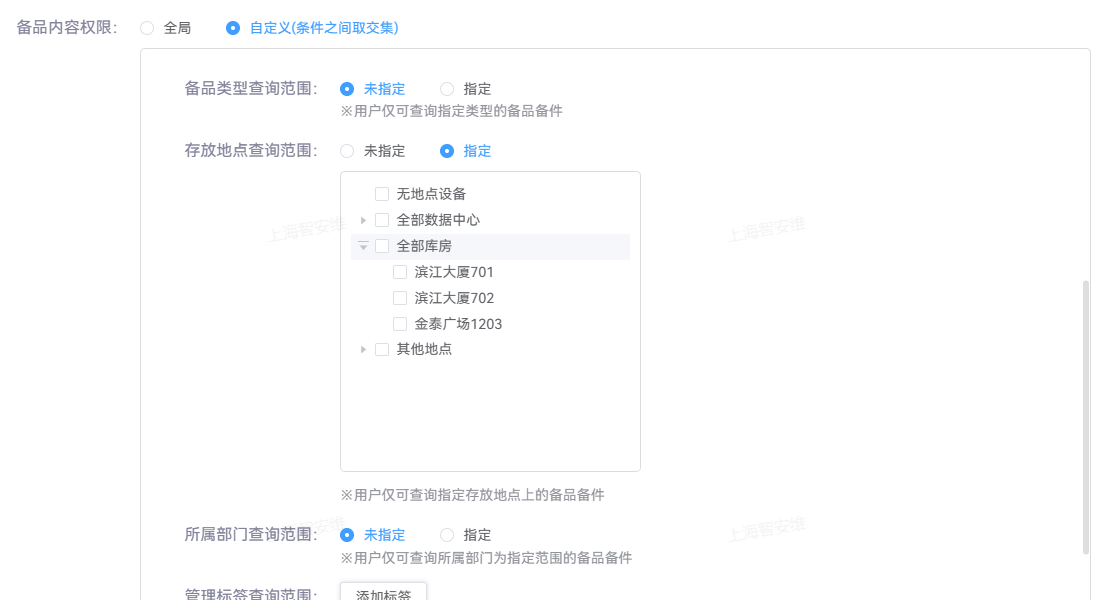Click the 全部库房 label
The image size is (1109, 613).
424,246
